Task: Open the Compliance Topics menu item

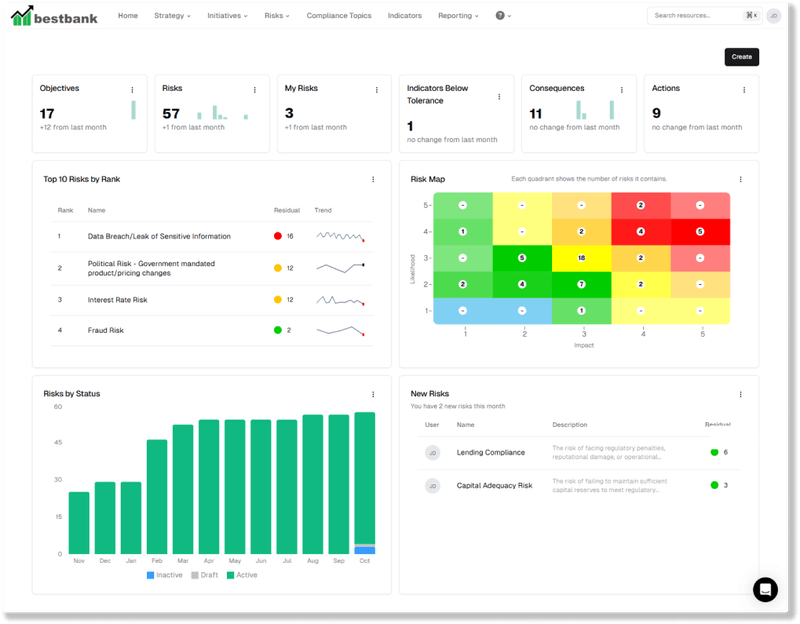Action: 337,16
